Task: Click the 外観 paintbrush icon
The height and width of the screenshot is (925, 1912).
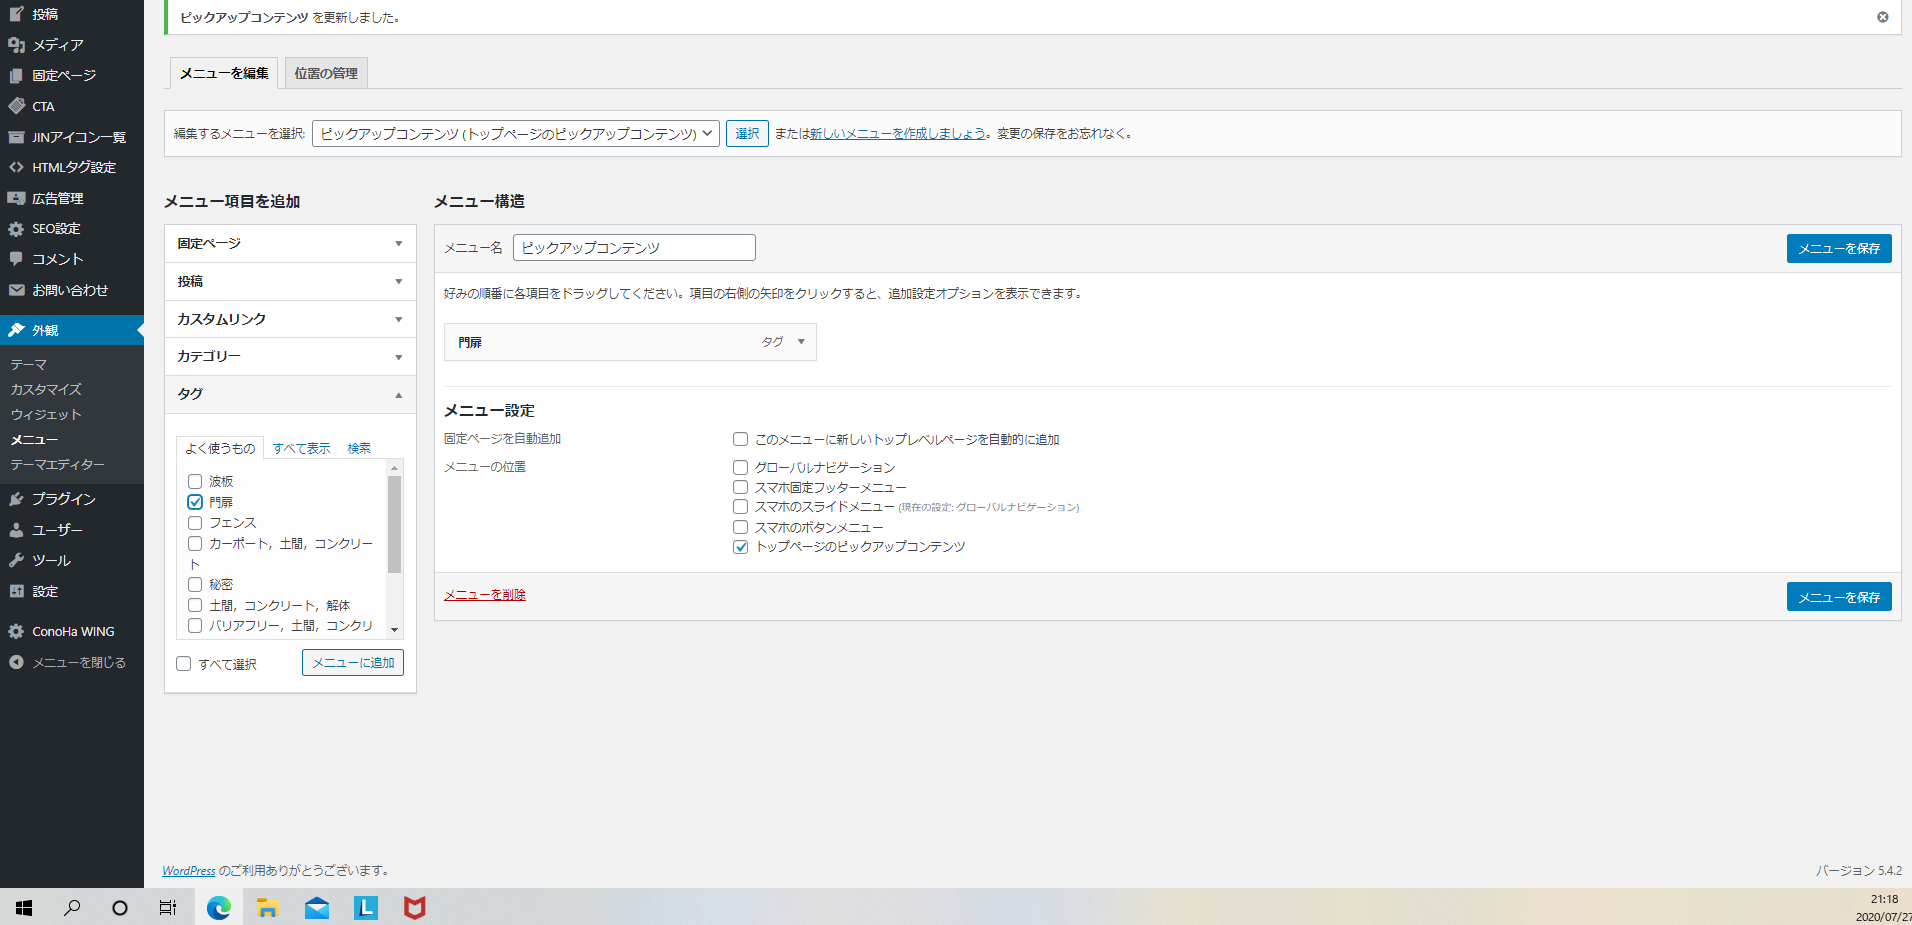Action: (x=16, y=330)
